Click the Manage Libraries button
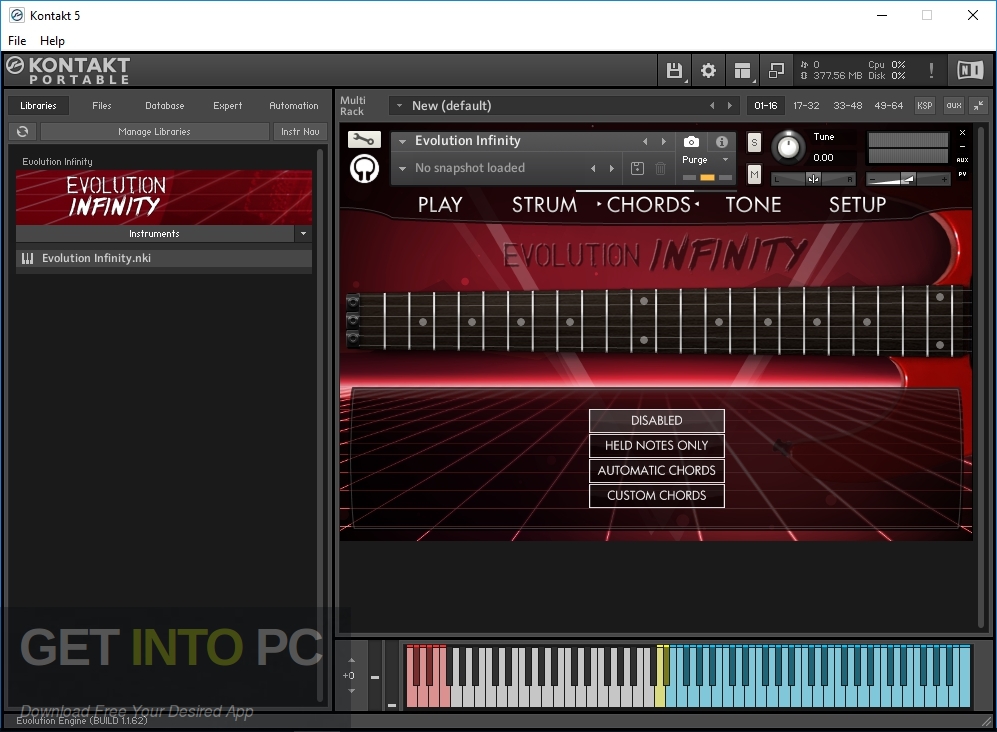997x732 pixels. pyautogui.click(x=155, y=132)
